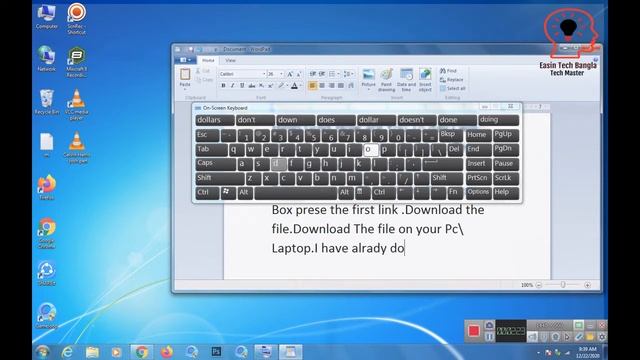Toggle the Insert key on On-Screen Keyboard

[x=478, y=164]
